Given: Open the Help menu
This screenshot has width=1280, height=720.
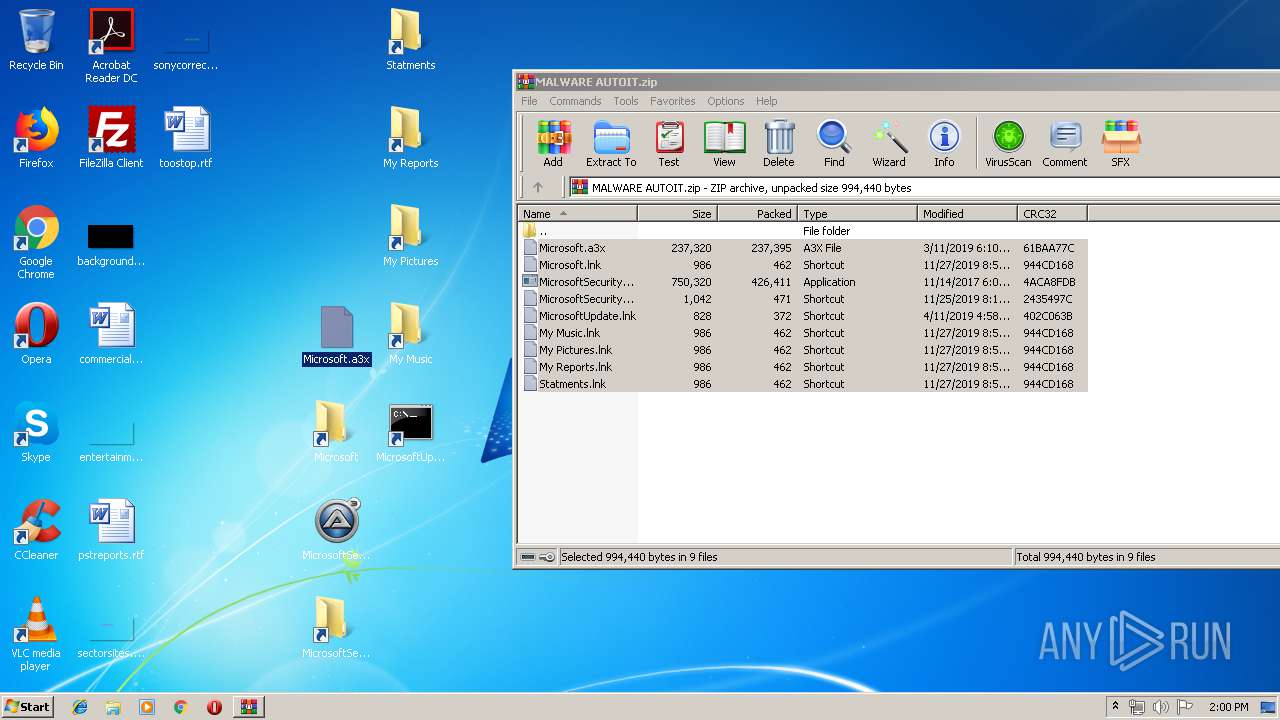Looking at the screenshot, I should coord(767,101).
